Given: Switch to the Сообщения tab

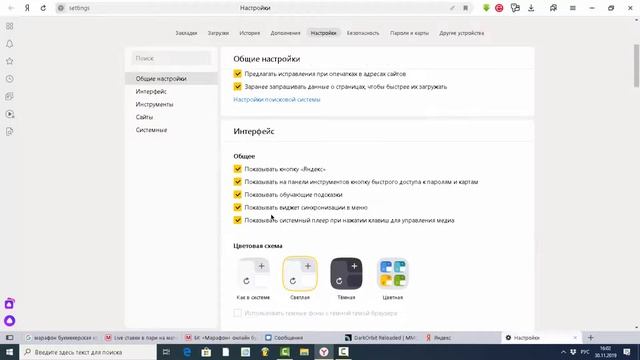Looking at the screenshot, I should tap(300, 338).
